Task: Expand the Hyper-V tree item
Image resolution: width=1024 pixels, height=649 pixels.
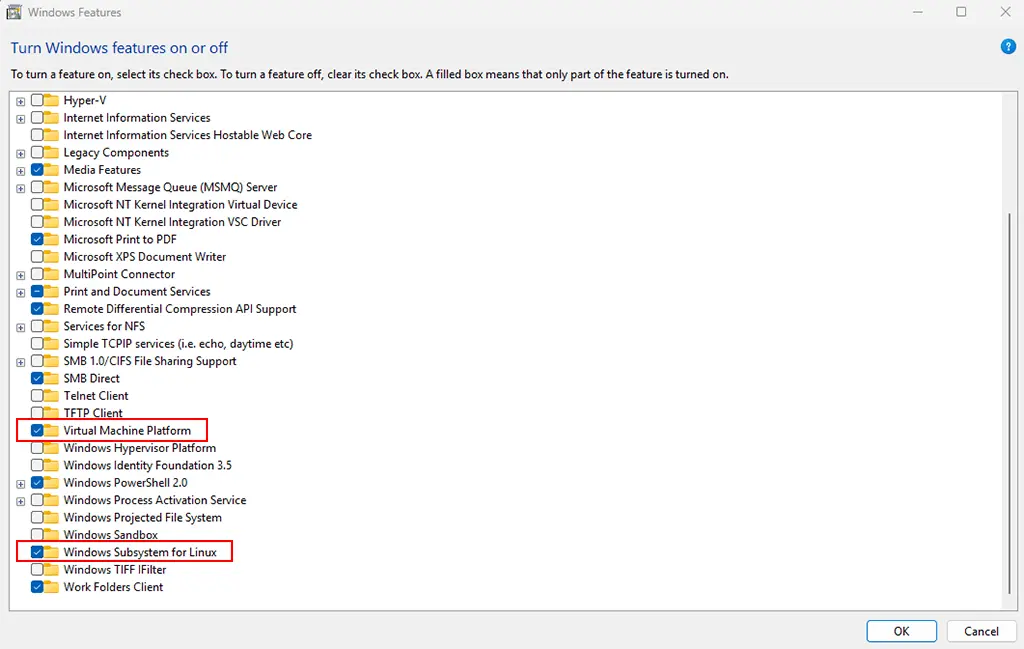Action: coord(20,100)
